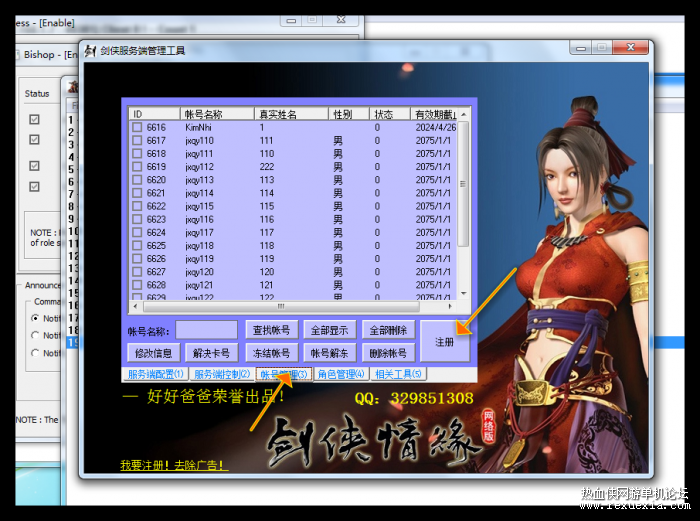The image size is (700, 521).
Task: Click the horizontal scroll-left arrow of account list
Action: click(136, 306)
